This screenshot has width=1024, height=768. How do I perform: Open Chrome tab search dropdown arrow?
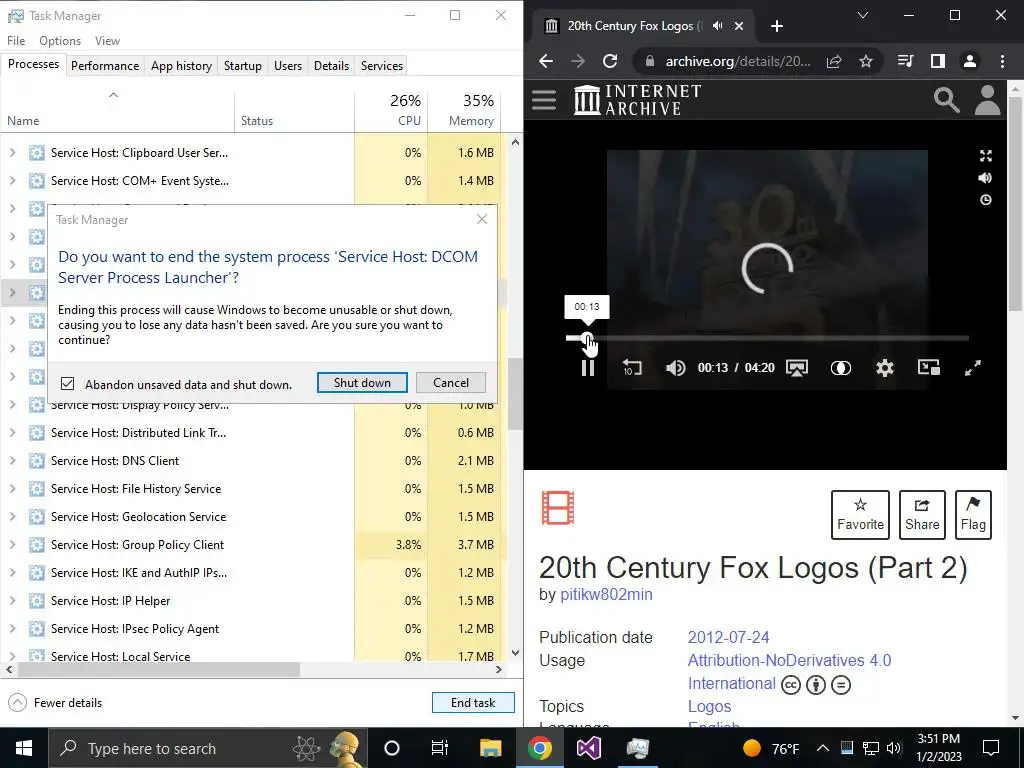tap(863, 15)
